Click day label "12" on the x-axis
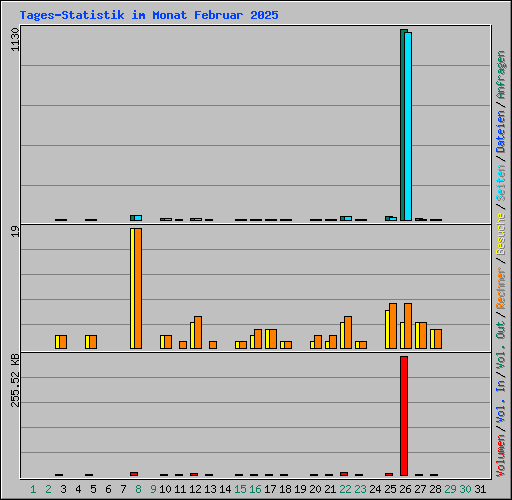The image size is (512, 500). coord(195,489)
